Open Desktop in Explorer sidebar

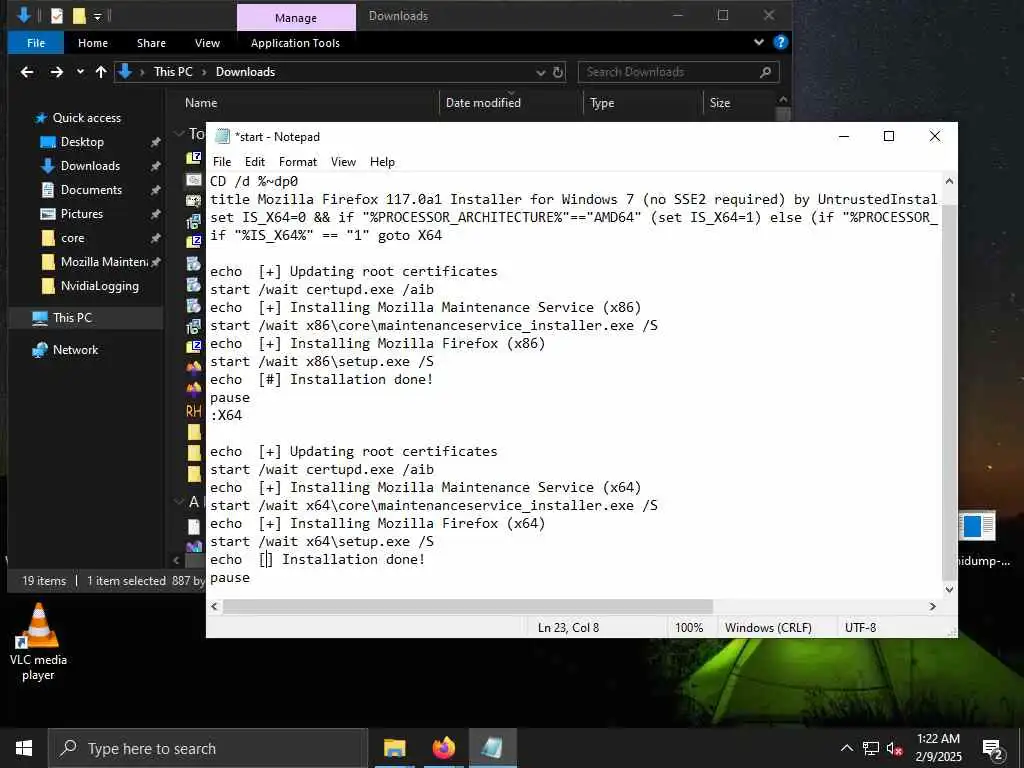(x=82, y=142)
